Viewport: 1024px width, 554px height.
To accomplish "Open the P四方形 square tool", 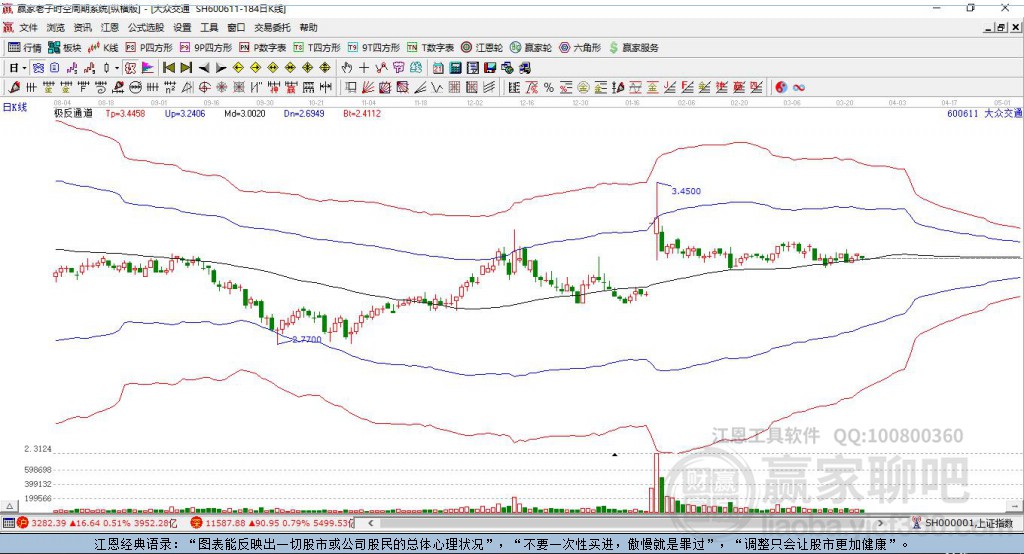I will (149, 48).
